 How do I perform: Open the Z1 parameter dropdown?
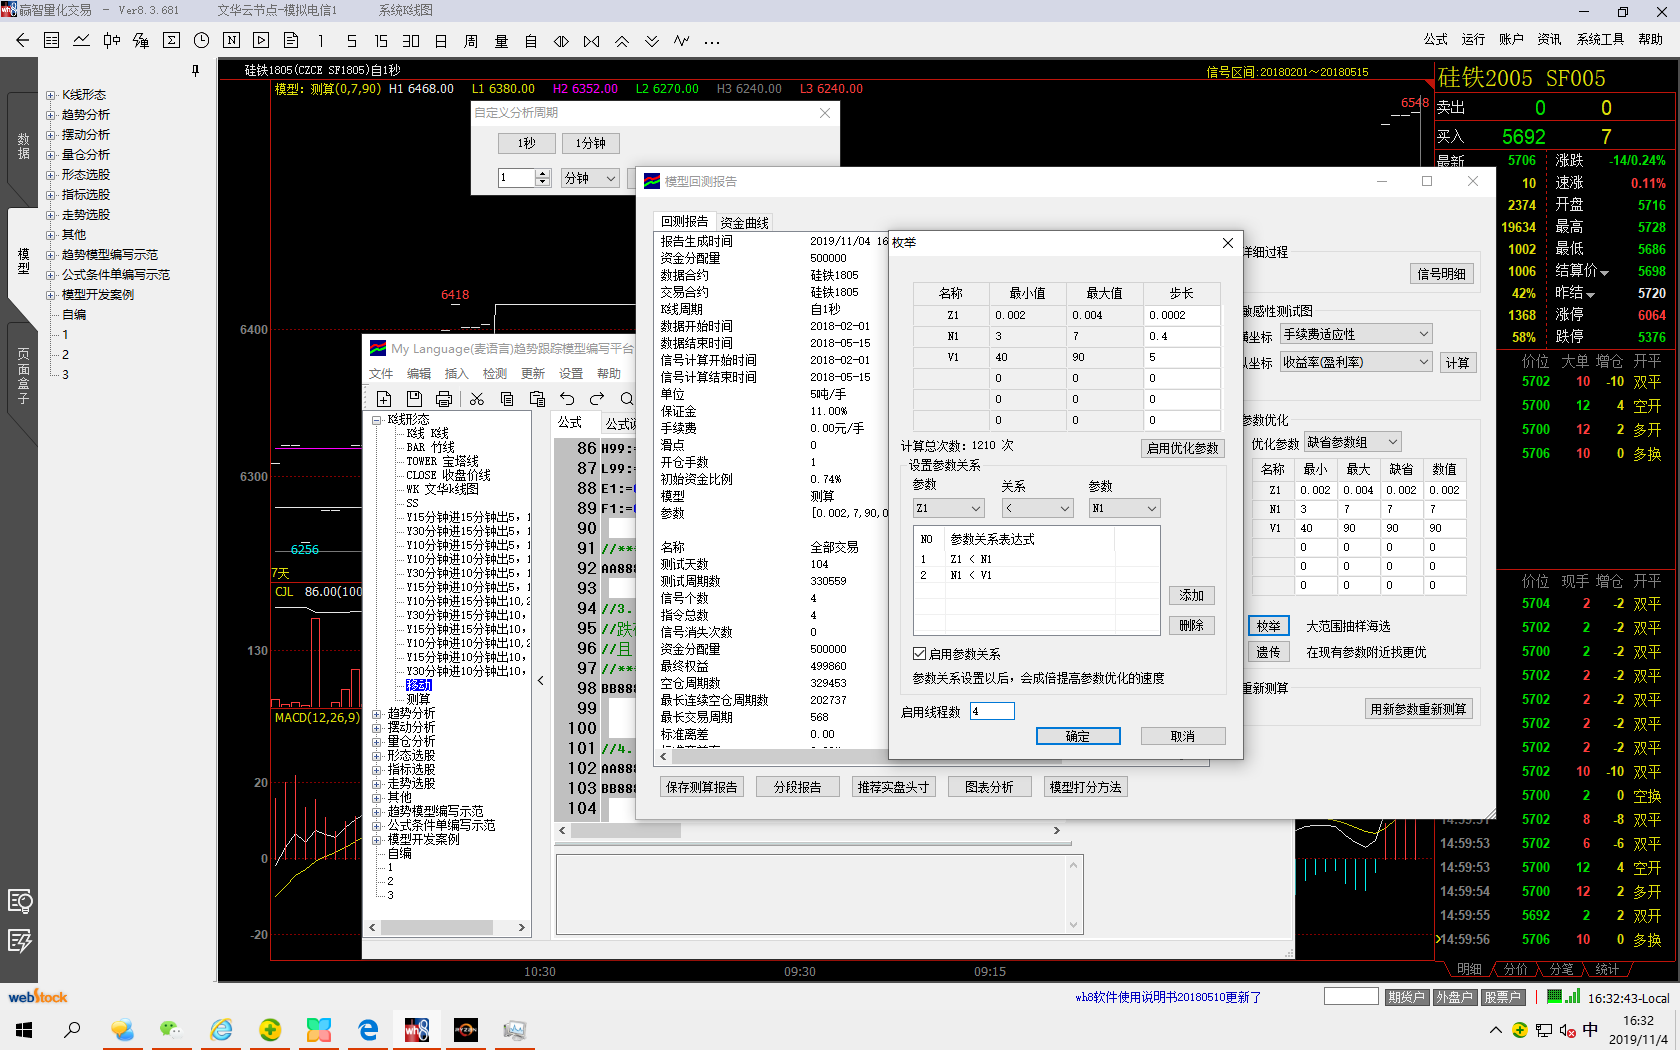pyautogui.click(x=948, y=508)
